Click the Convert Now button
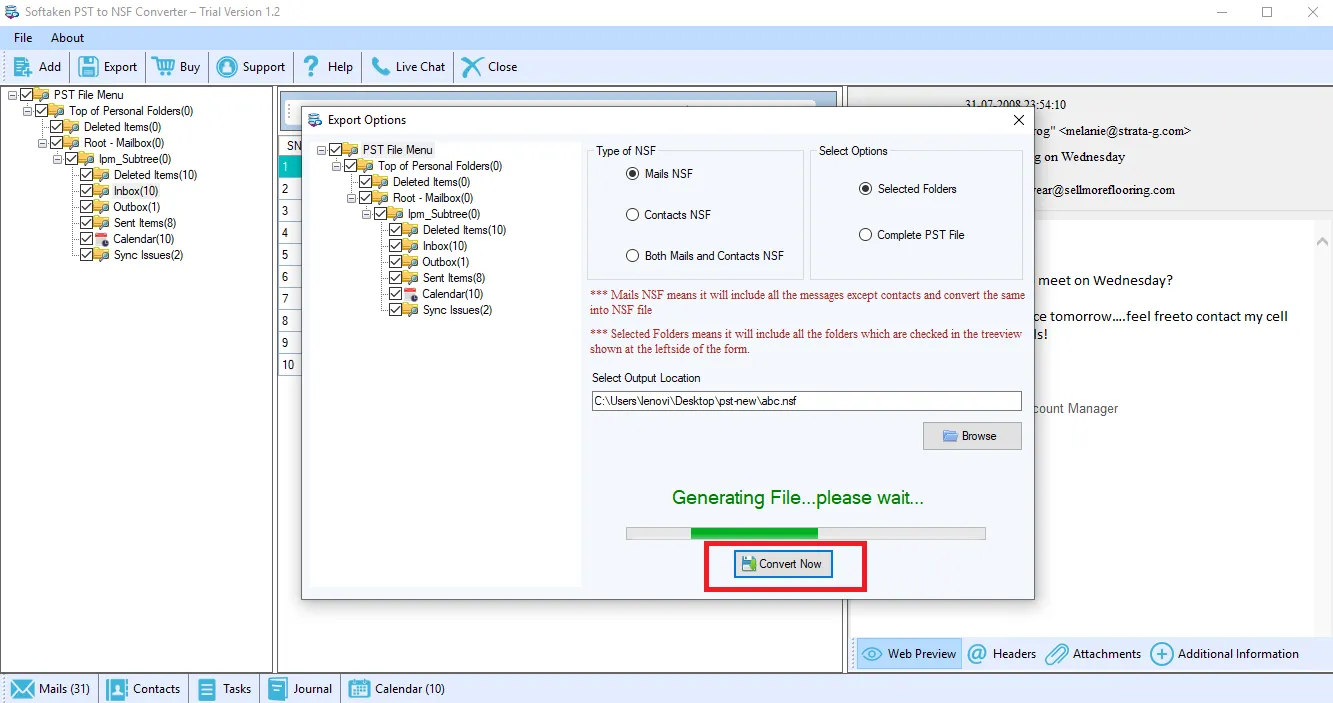This screenshot has width=1333, height=703. [784, 564]
